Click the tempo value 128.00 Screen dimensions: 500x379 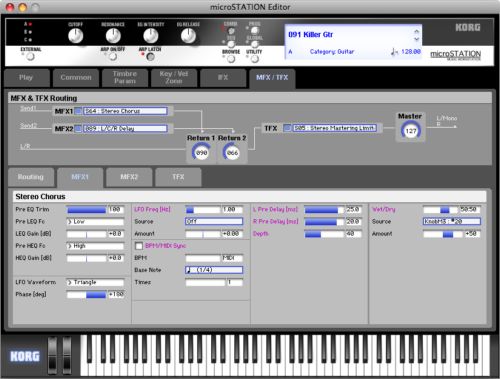click(x=411, y=52)
